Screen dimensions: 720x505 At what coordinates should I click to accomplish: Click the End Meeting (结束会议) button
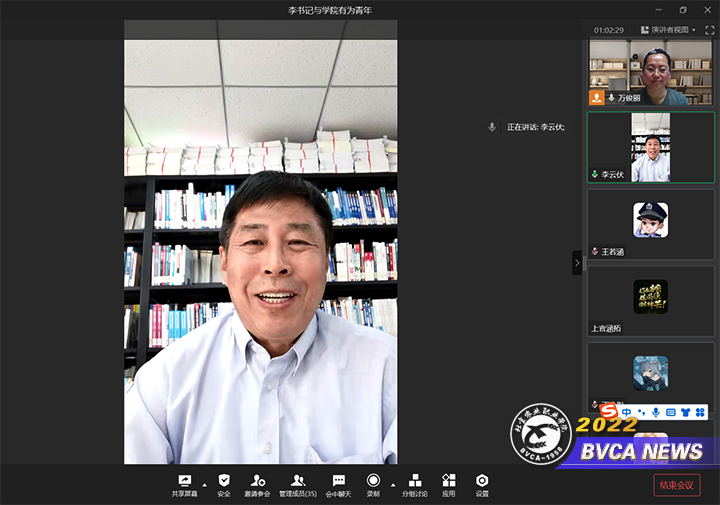[x=677, y=485]
